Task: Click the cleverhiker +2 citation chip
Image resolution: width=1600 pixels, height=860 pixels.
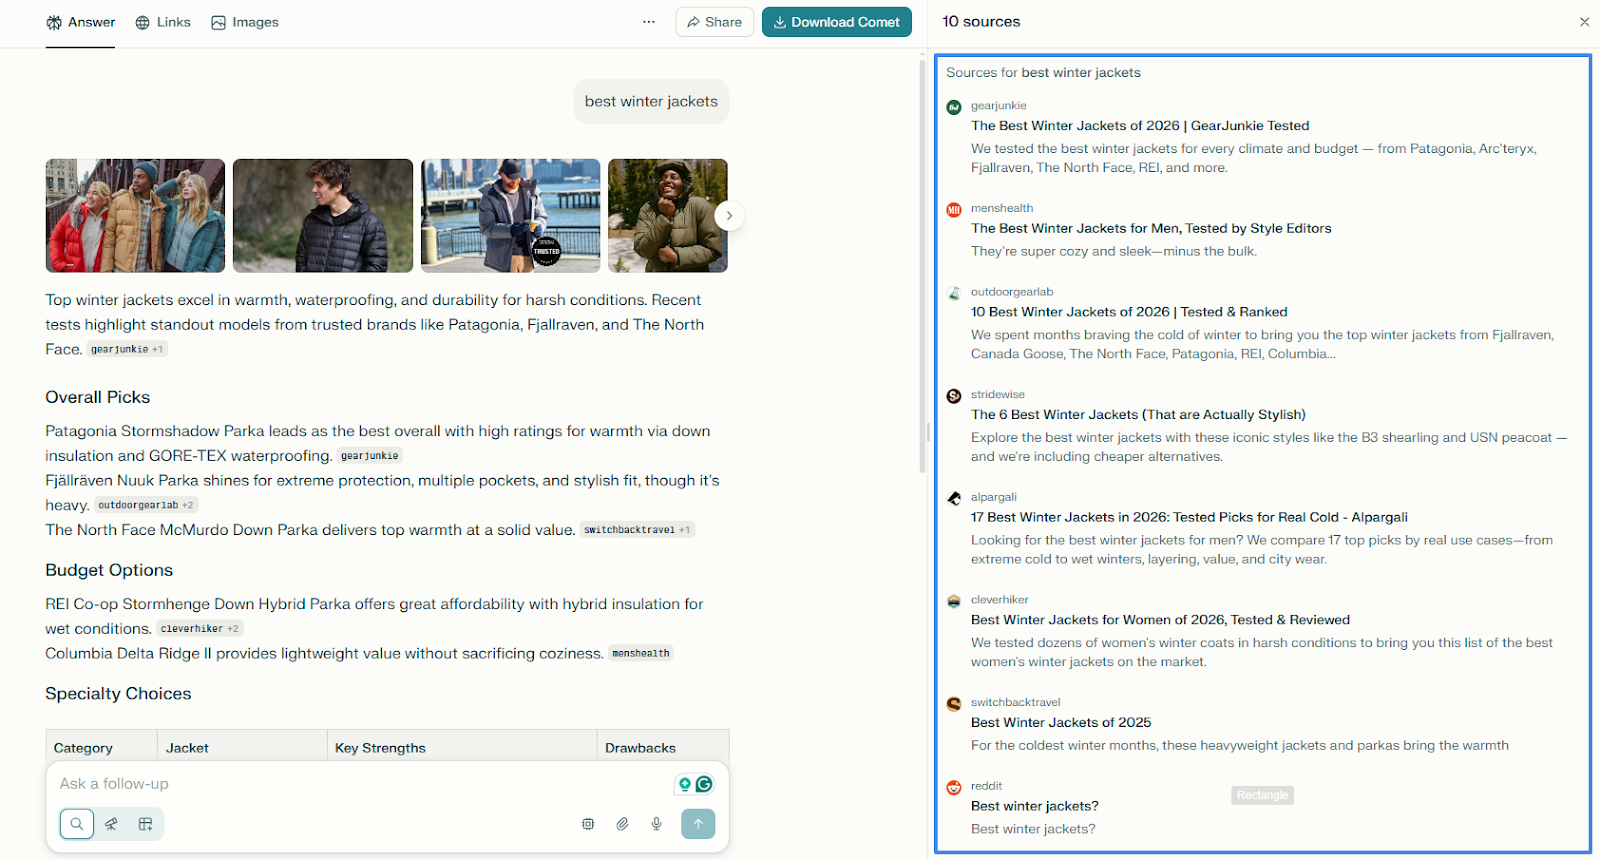Action: pos(199,629)
